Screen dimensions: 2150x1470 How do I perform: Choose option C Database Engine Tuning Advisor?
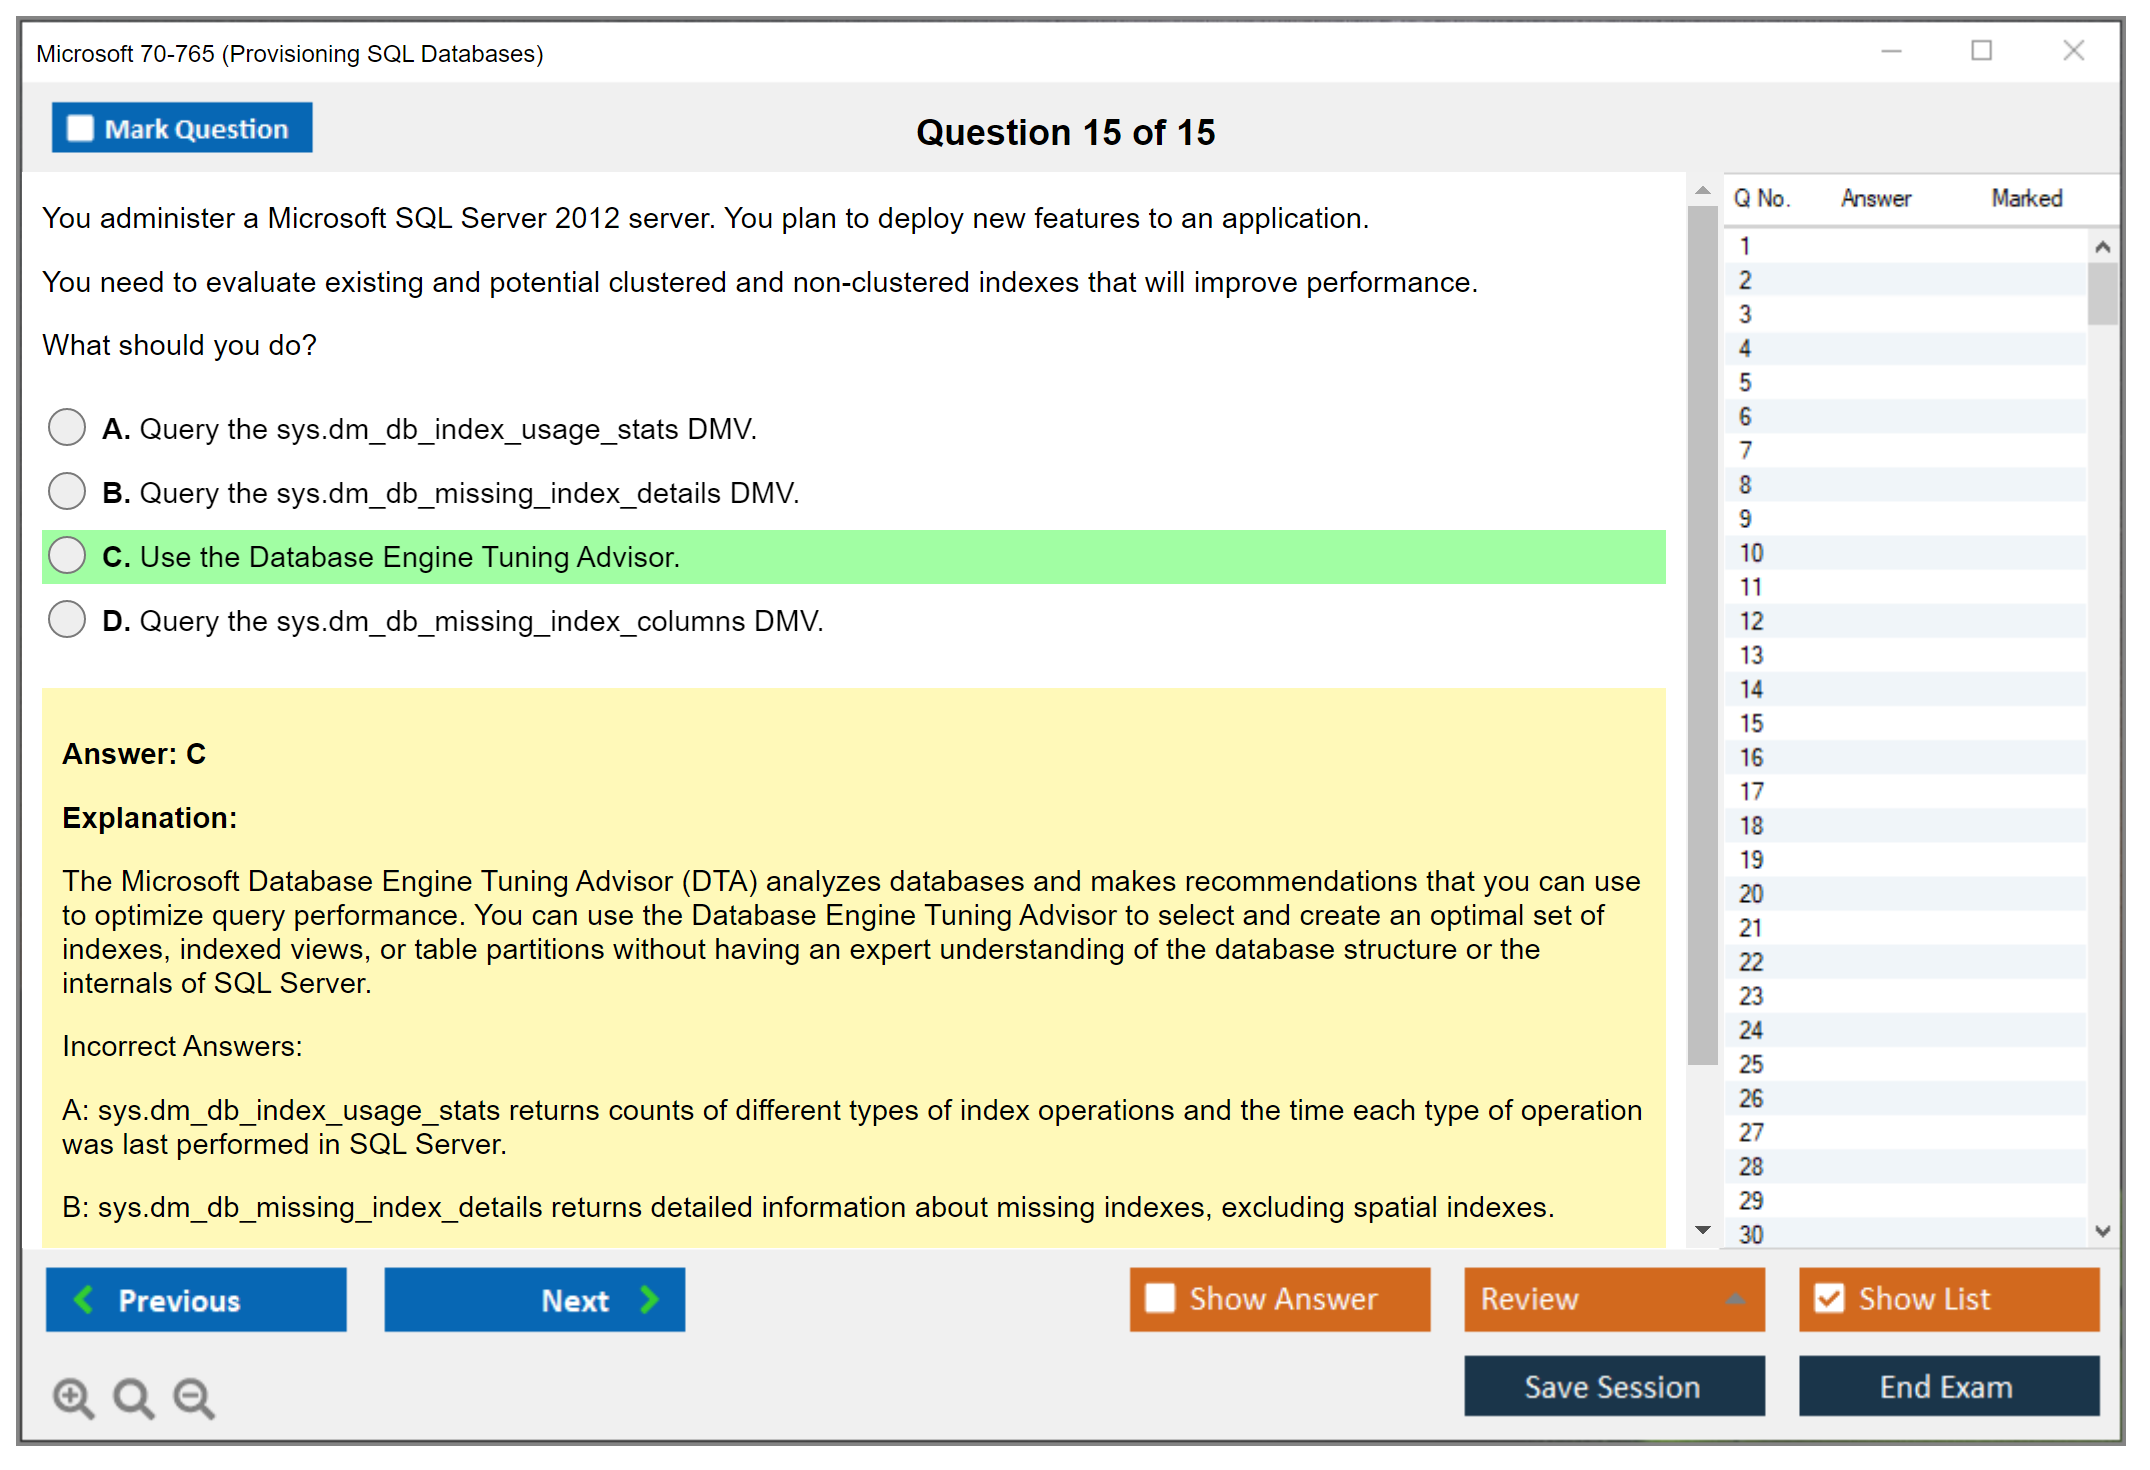coord(67,556)
